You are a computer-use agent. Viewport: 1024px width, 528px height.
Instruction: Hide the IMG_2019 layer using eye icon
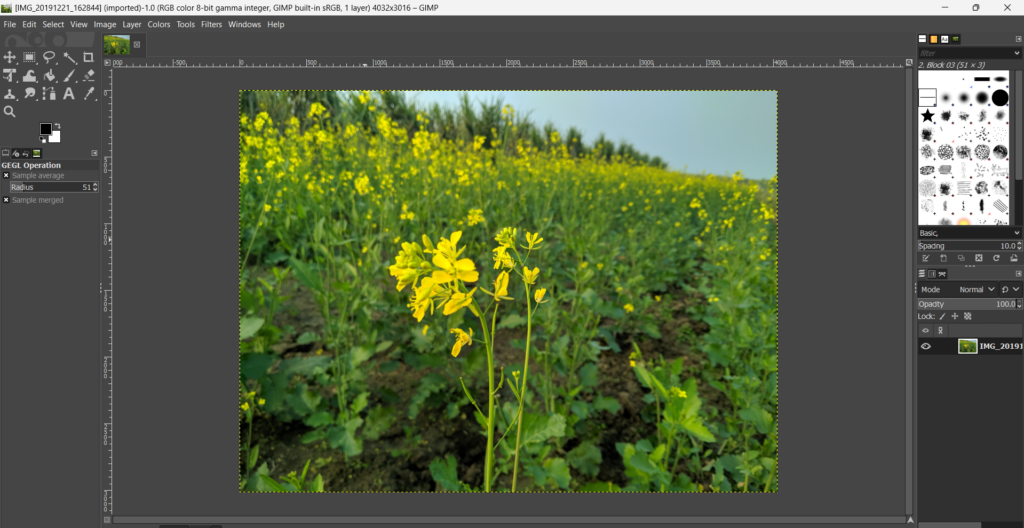pos(925,346)
